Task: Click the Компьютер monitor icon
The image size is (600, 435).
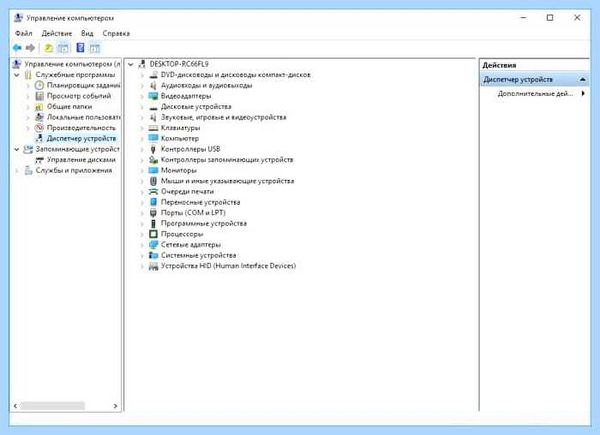Action: coord(153,138)
